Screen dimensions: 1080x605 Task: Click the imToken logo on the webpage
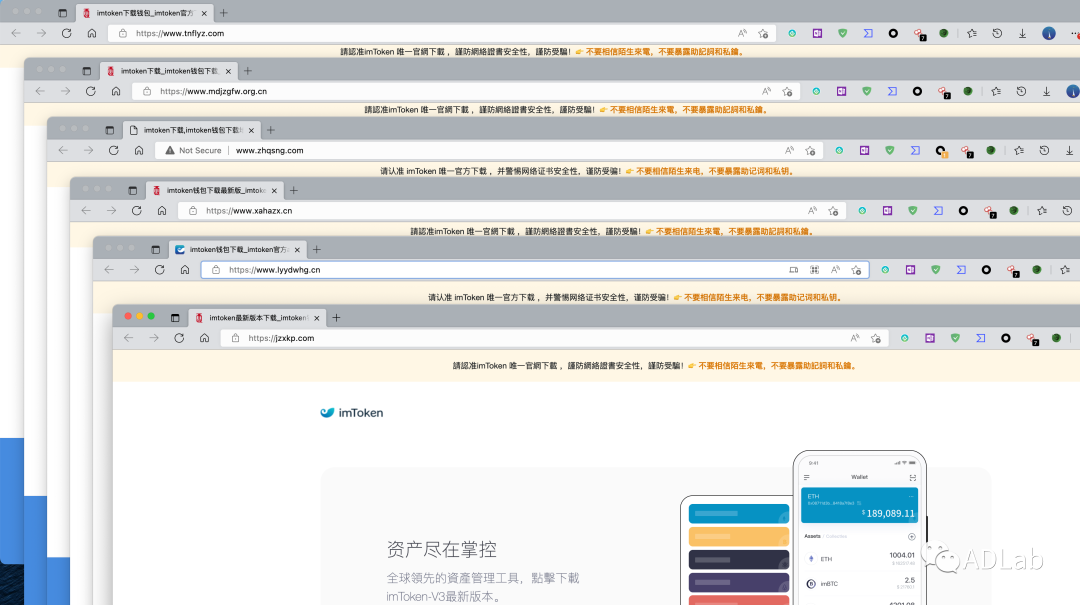pos(351,411)
